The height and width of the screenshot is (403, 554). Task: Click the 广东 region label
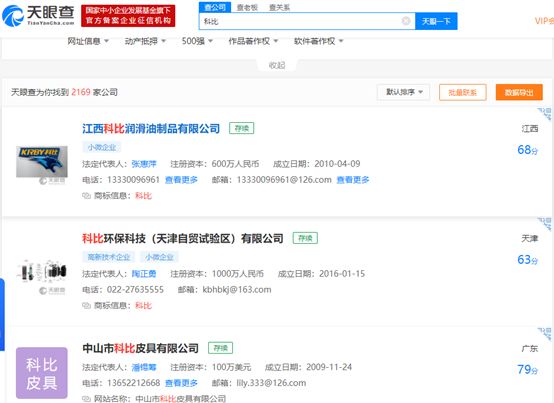[x=530, y=348]
